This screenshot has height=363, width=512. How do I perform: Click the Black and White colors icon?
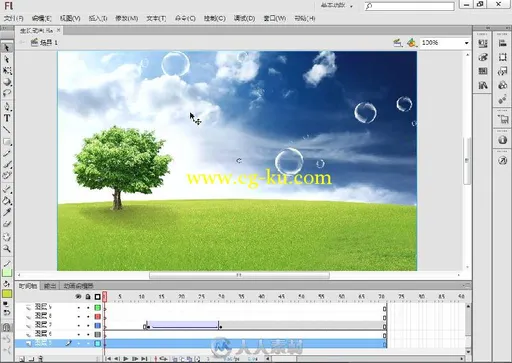[x=6, y=304]
